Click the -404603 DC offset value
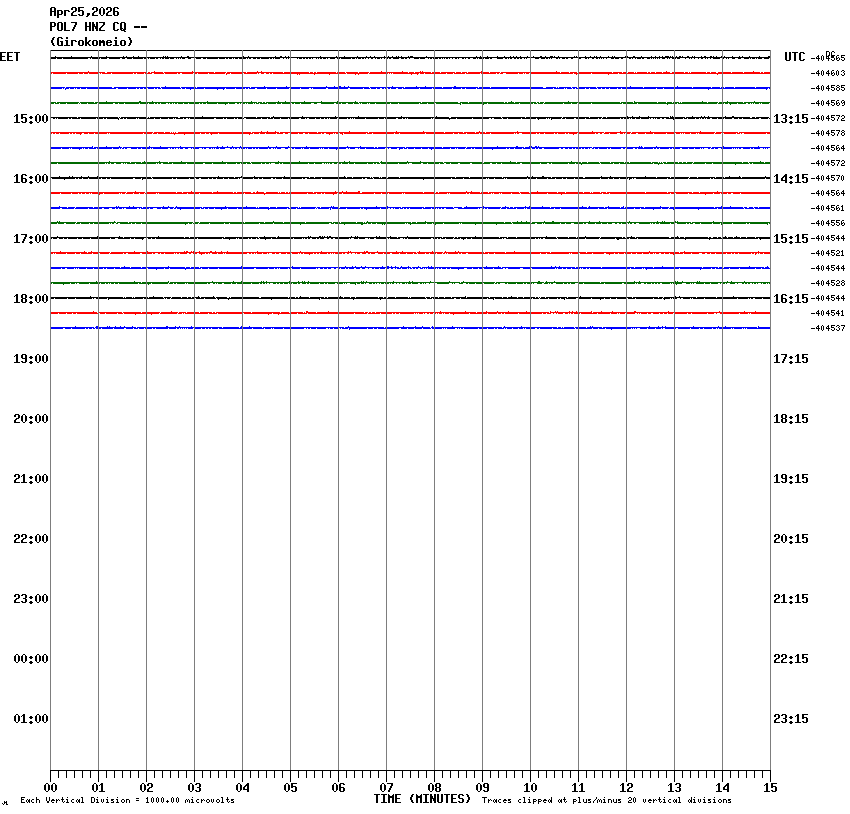850x814 pixels. pyautogui.click(x=828, y=73)
